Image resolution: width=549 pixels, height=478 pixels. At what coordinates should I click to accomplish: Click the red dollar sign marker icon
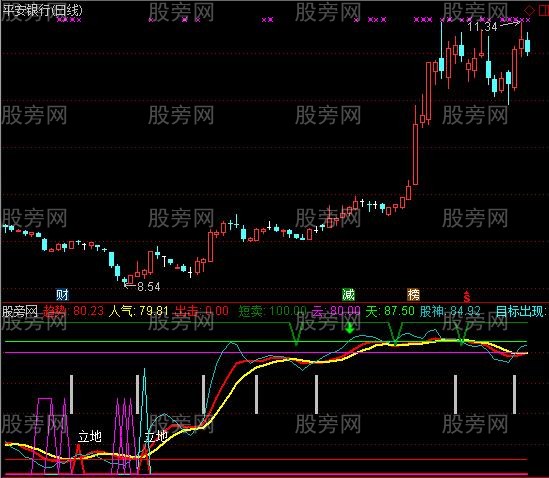point(466,296)
